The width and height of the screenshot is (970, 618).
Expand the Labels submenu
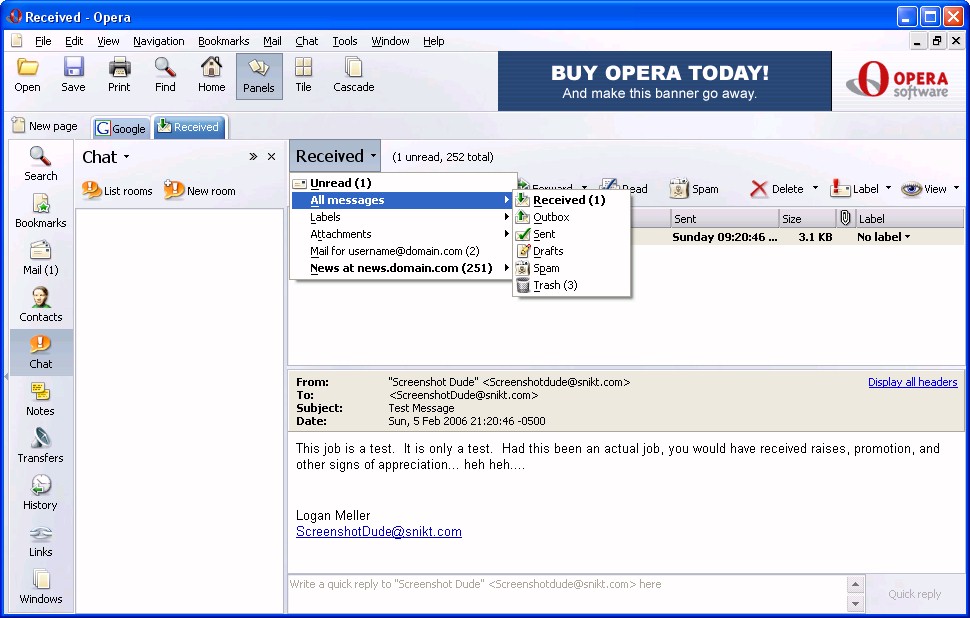point(403,217)
